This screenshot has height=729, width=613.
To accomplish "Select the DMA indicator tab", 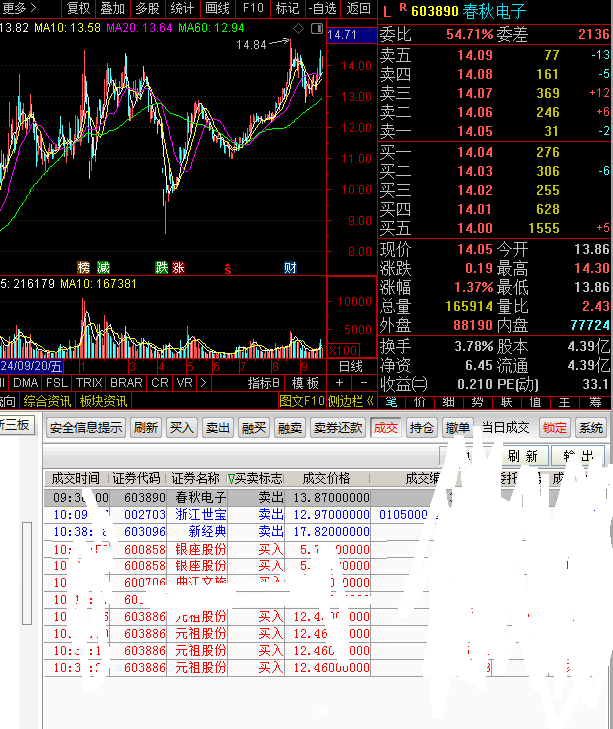I will point(26,383).
